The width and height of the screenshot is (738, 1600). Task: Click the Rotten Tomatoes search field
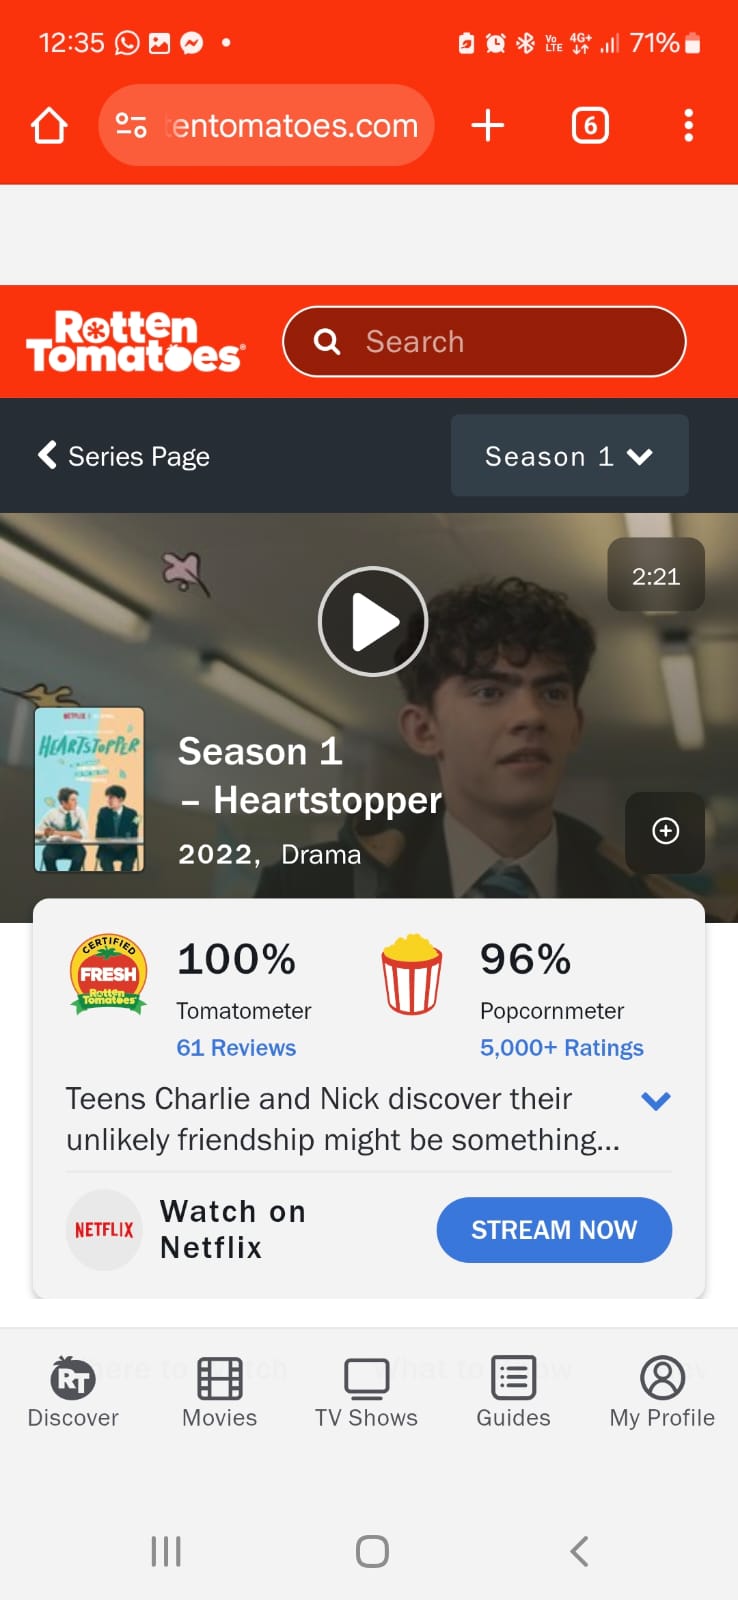click(x=485, y=341)
